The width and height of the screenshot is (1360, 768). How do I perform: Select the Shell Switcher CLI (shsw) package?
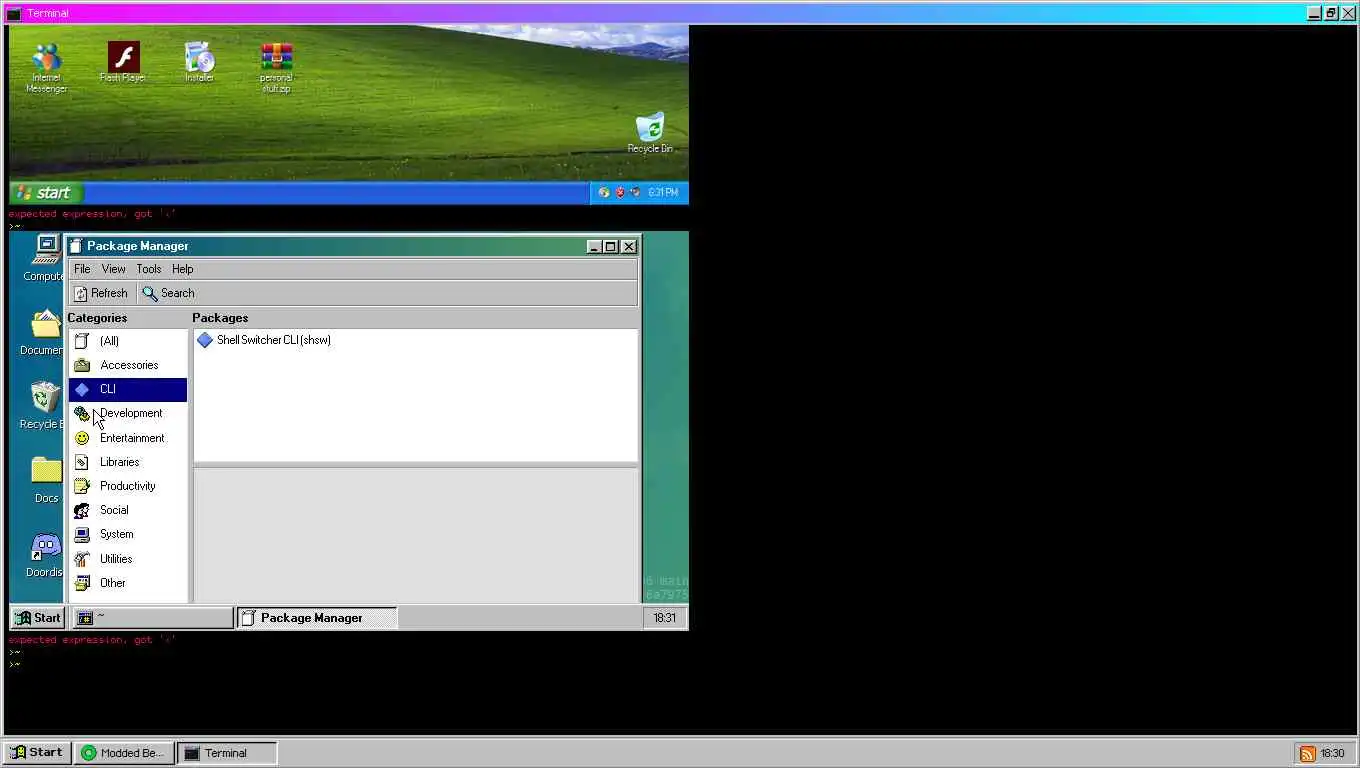264,340
